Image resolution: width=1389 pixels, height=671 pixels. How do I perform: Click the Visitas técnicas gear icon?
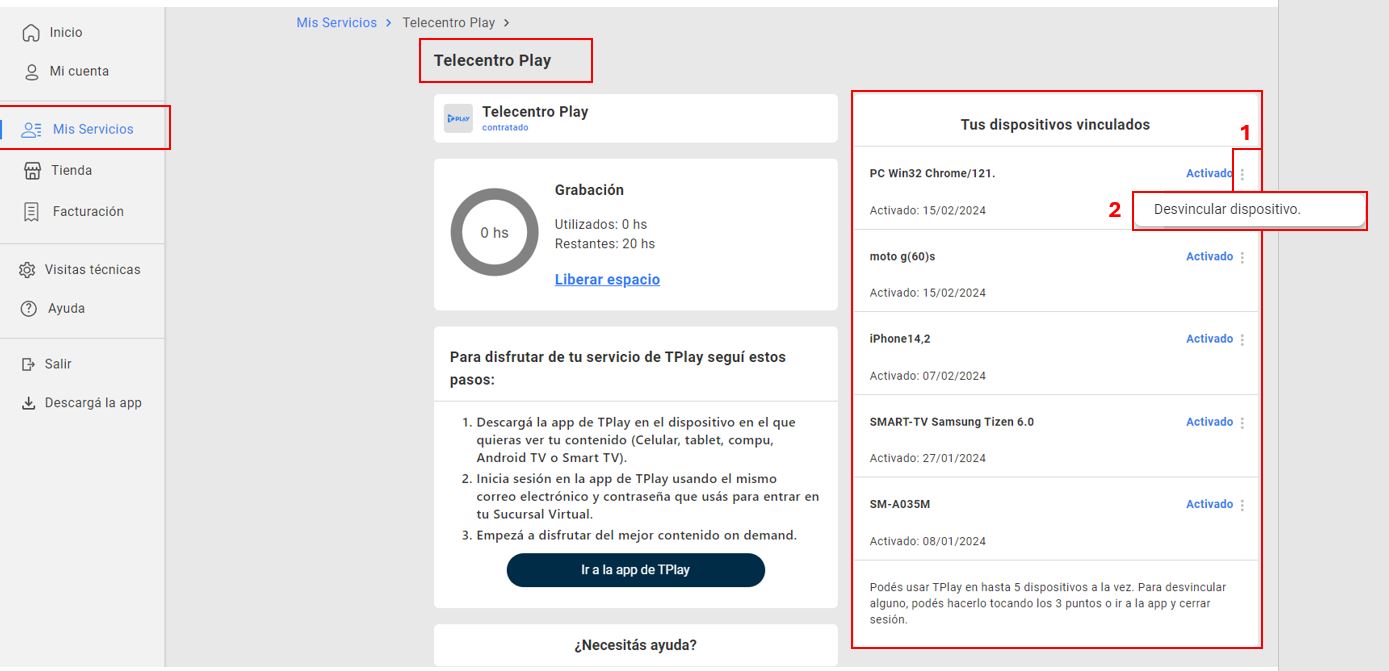click(x=28, y=270)
